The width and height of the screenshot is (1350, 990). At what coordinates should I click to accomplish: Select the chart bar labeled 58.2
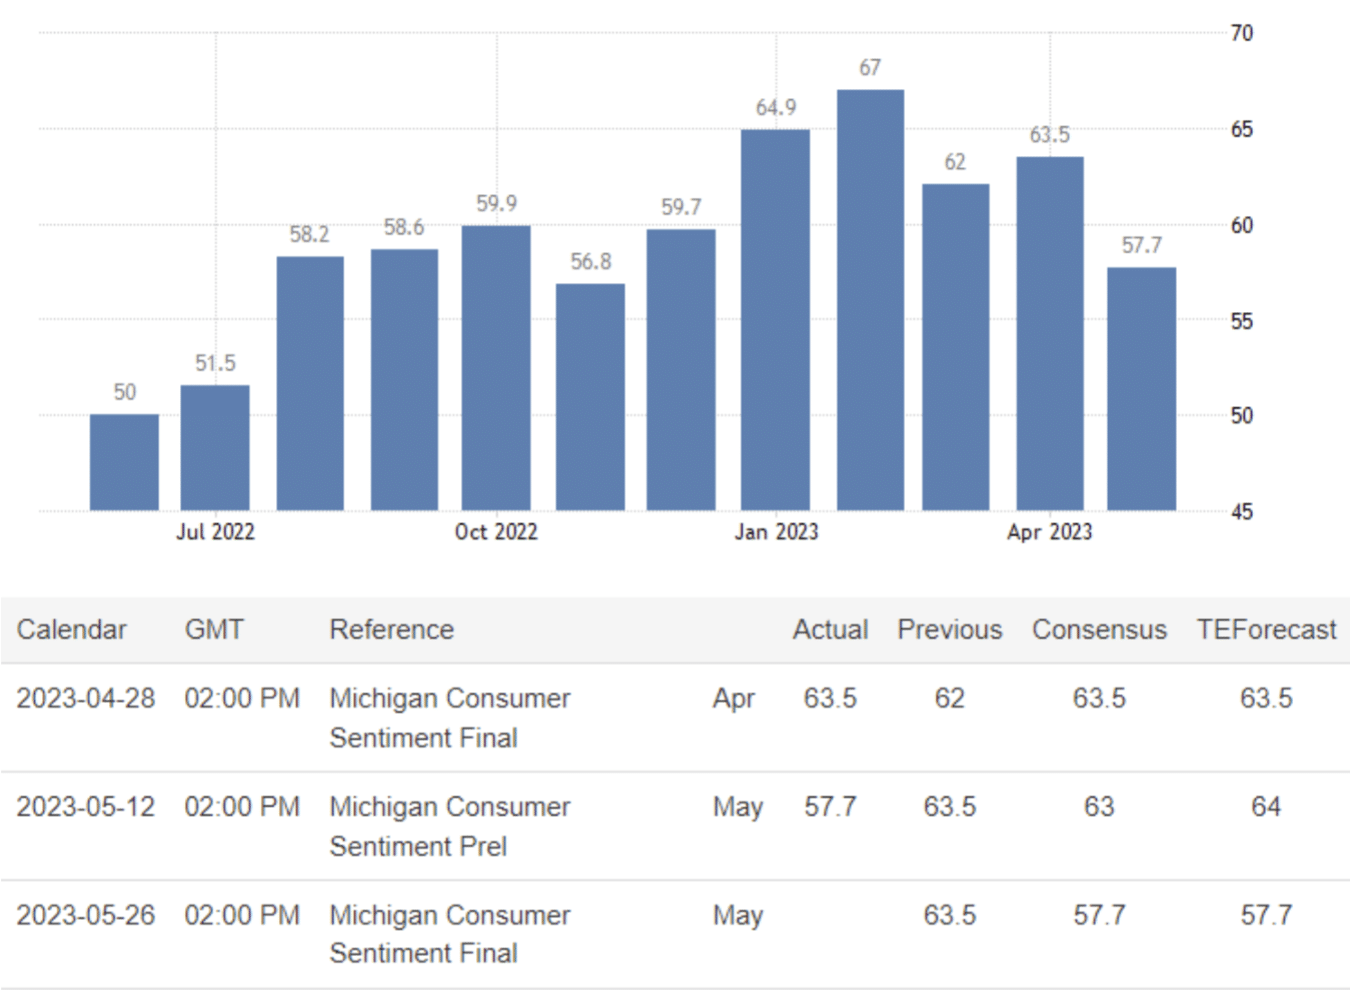pyautogui.click(x=310, y=383)
